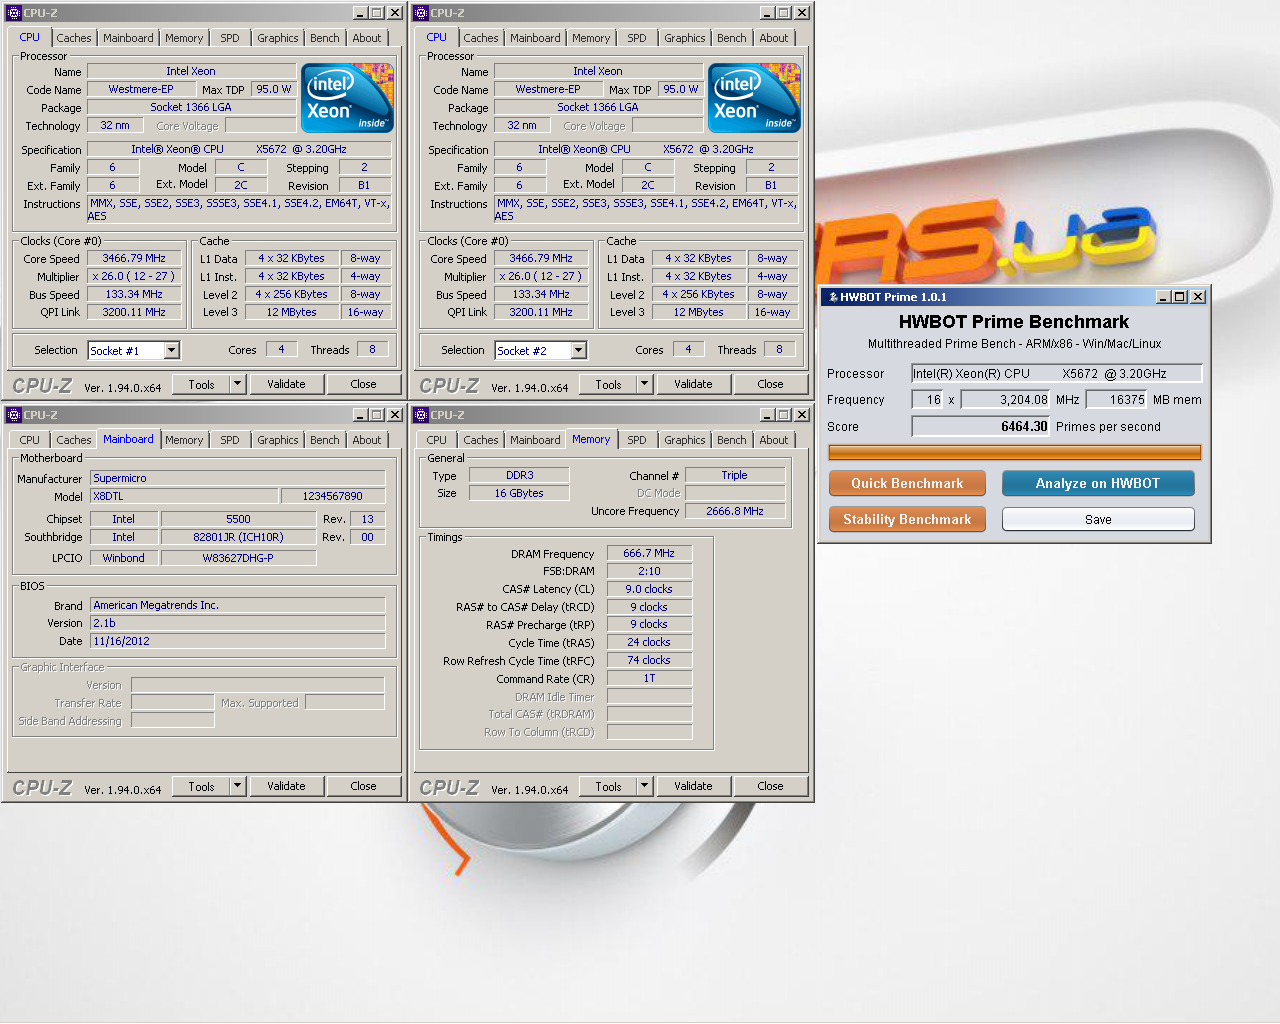The width and height of the screenshot is (1280, 1024).
Task: Close the HWBOT Prime window
Action: tap(1198, 297)
